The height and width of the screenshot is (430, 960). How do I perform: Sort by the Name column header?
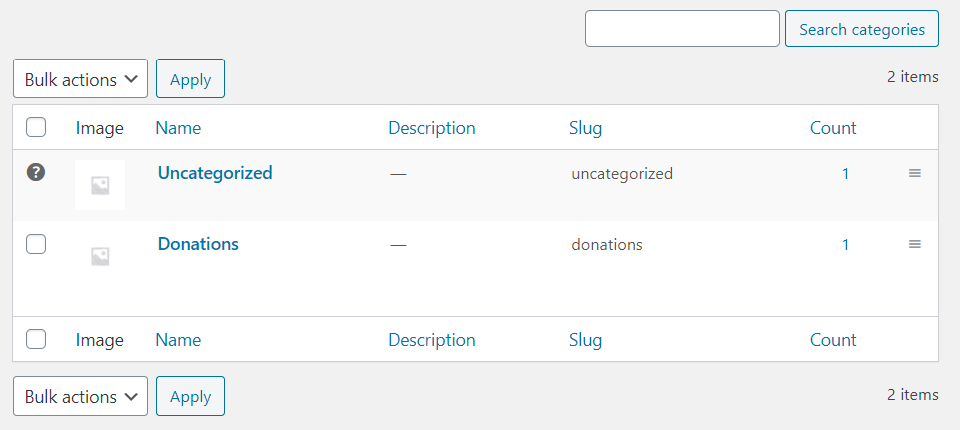178,128
